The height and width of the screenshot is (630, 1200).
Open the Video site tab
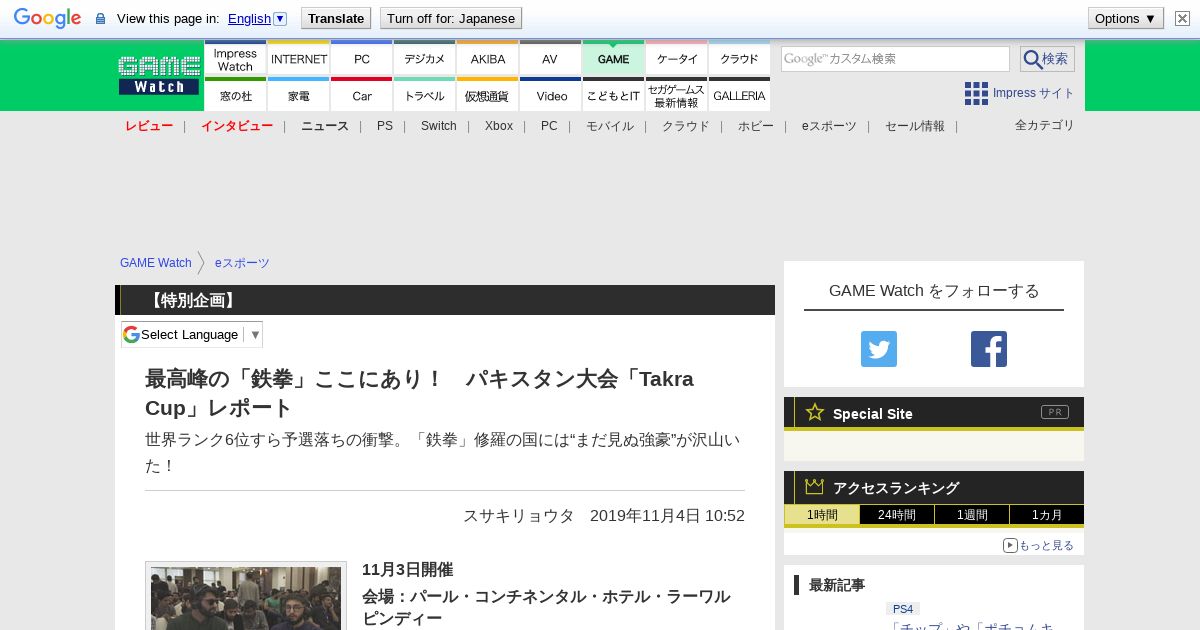[550, 95]
